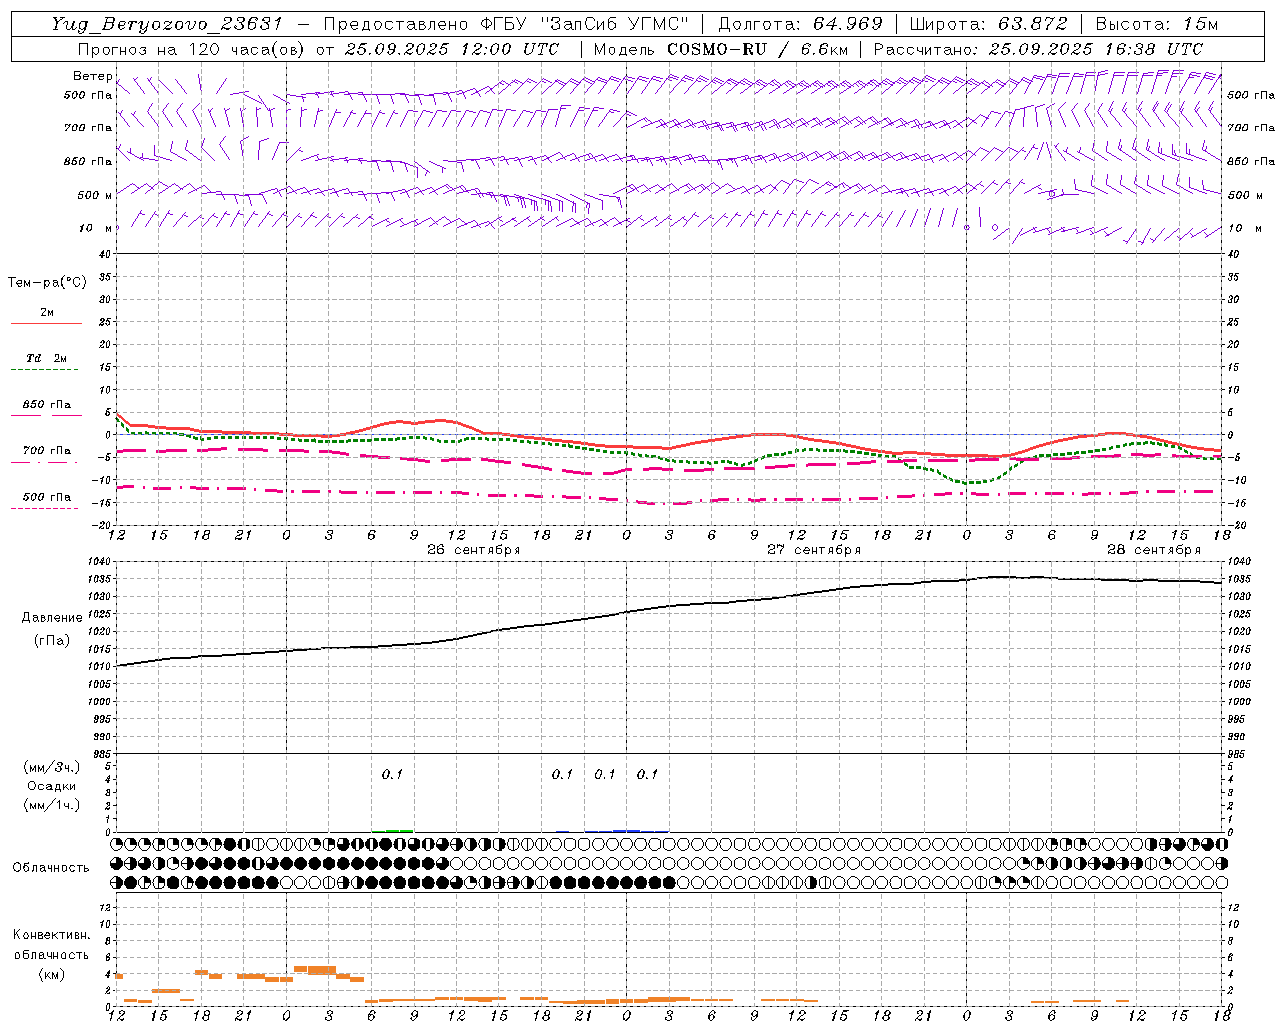The width and height of the screenshot is (1280, 1024).
Task: Click the Осадки precipitation label
Action: pos(51,786)
